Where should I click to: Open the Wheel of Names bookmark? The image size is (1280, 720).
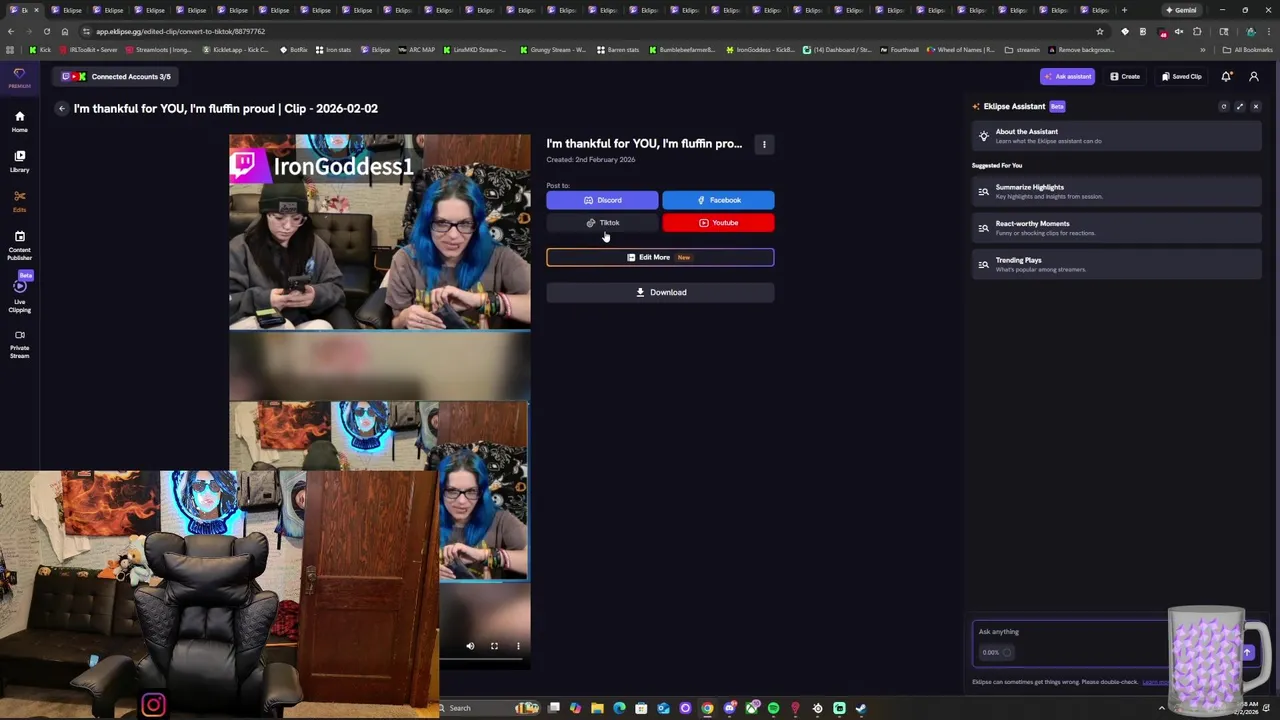(961, 50)
